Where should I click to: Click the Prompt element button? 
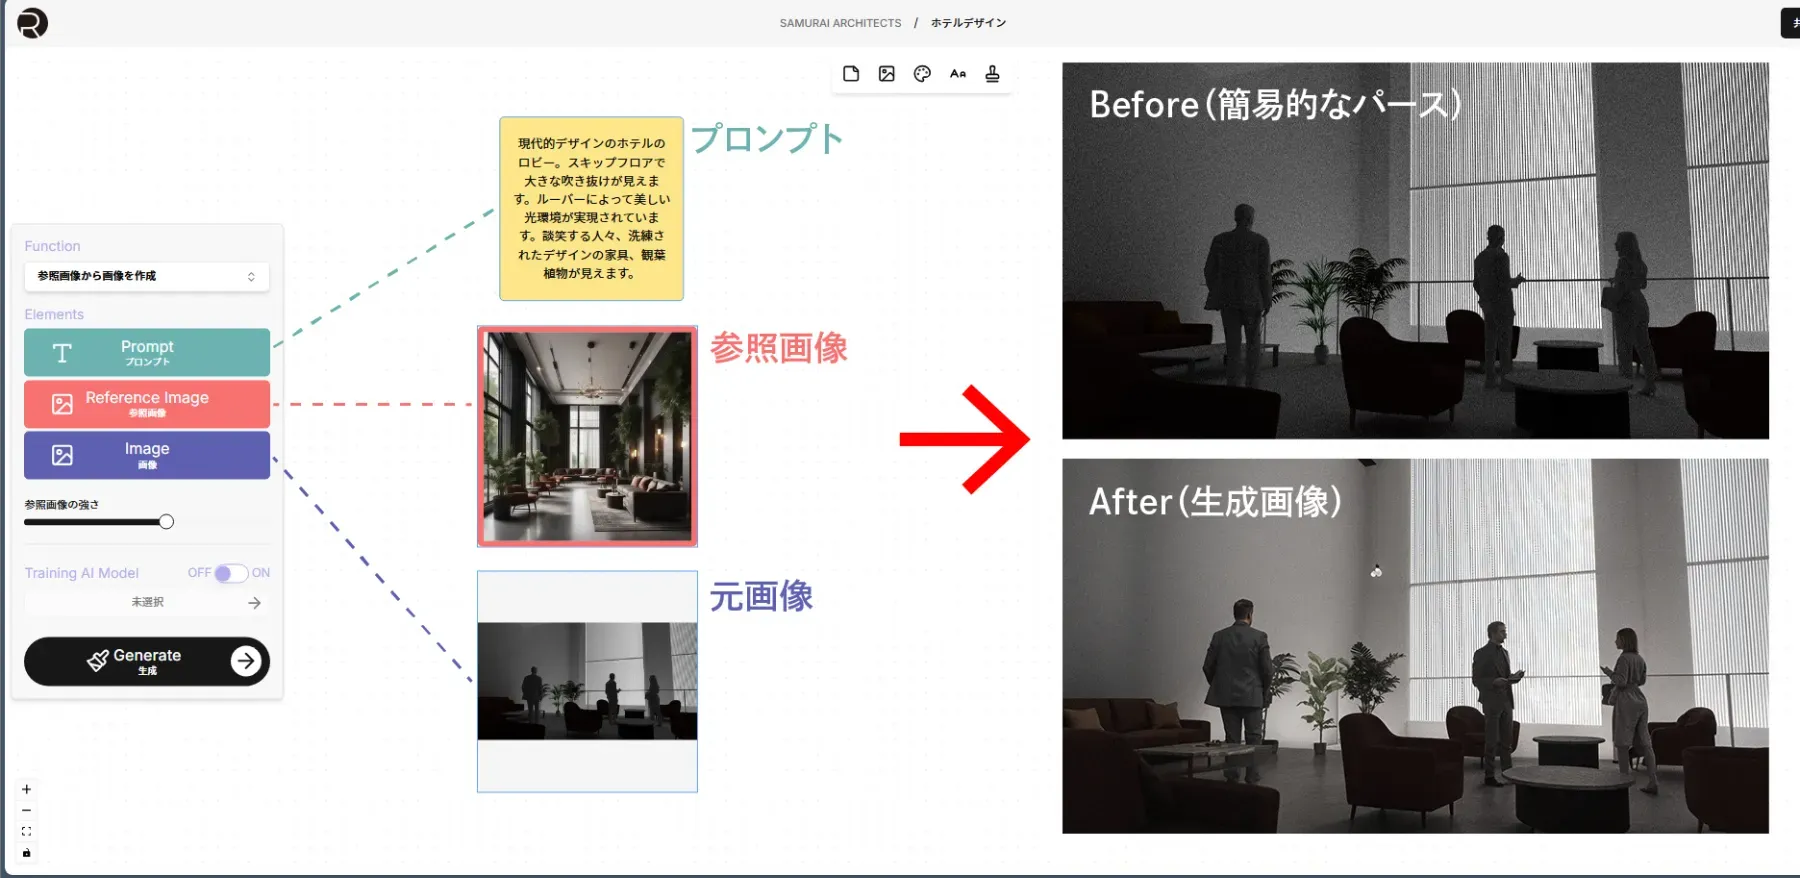click(x=147, y=352)
